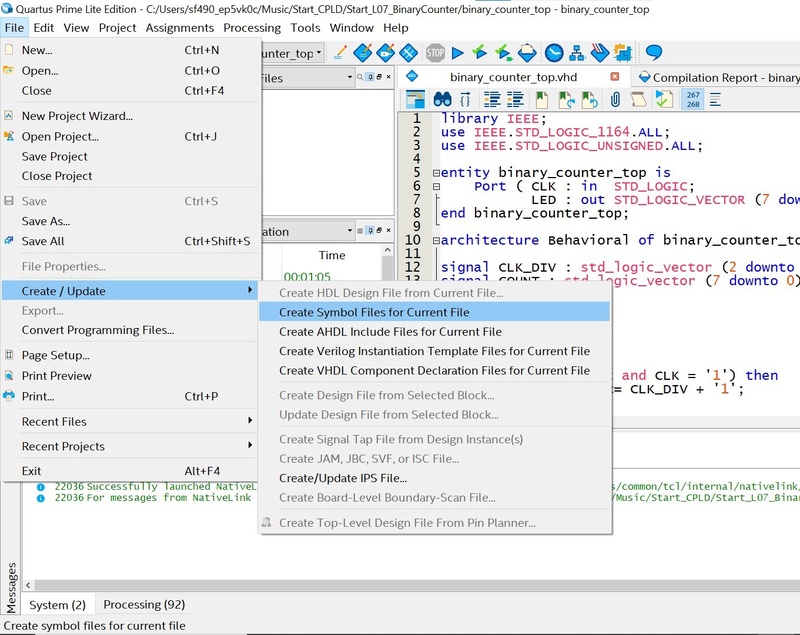Select Save All in File menu
Screen dimensions: 800x635
130,241
